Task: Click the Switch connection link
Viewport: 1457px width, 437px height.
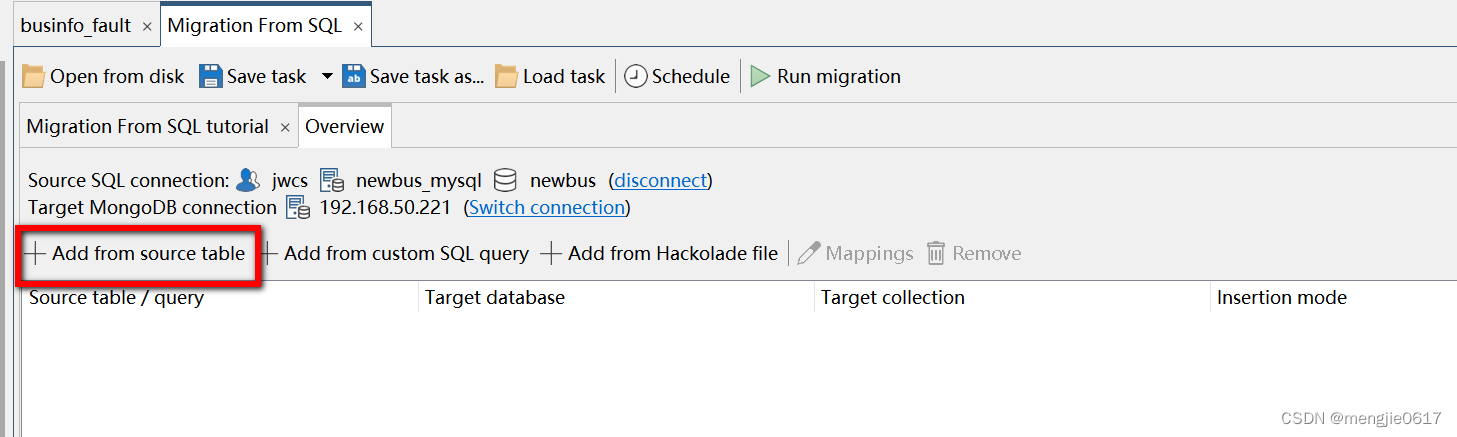Action: (547, 207)
